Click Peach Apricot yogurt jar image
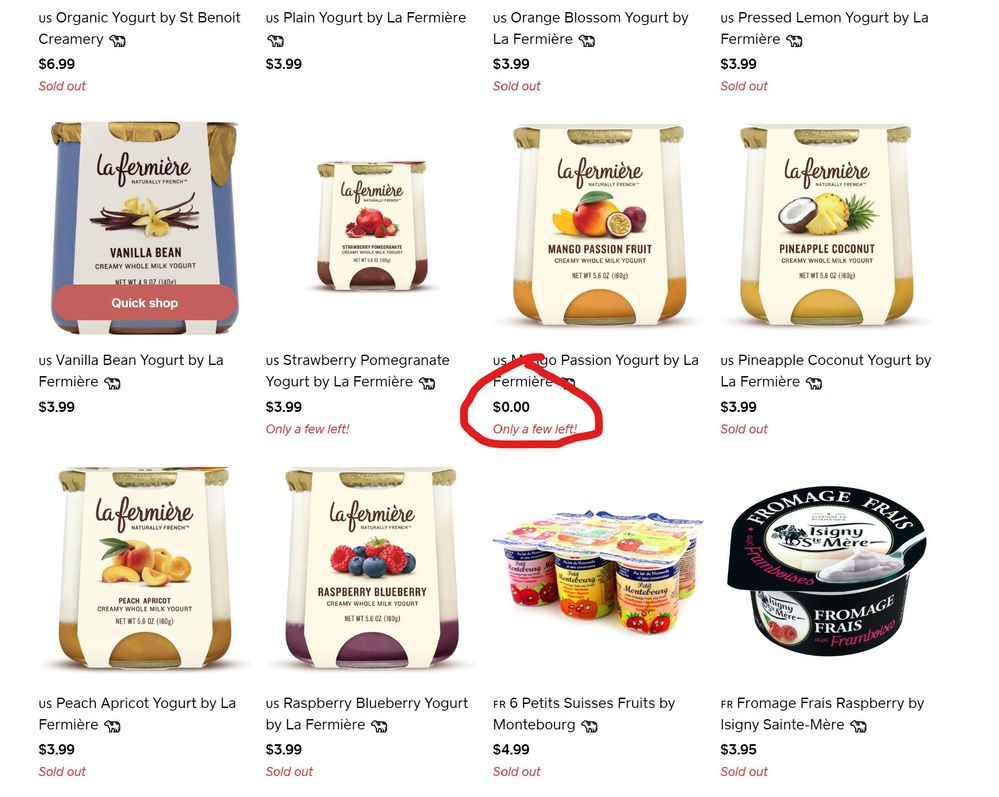The image size is (999, 797). coord(144,568)
